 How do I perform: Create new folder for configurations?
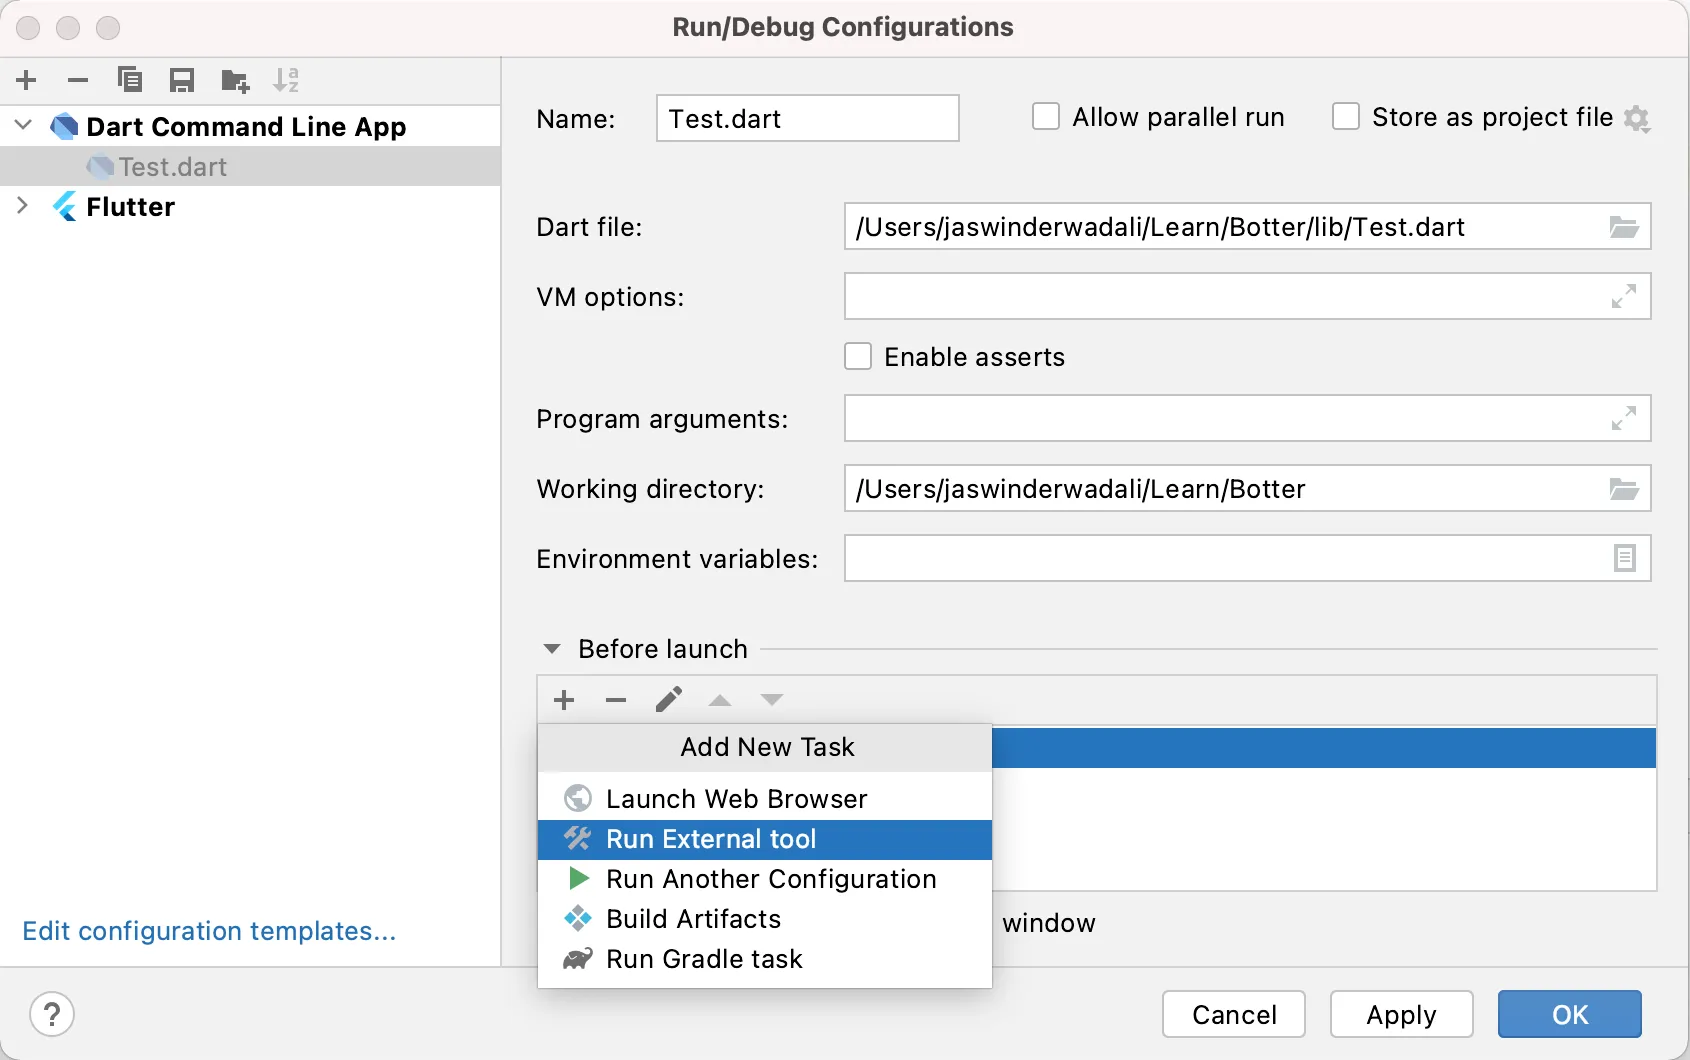235,80
